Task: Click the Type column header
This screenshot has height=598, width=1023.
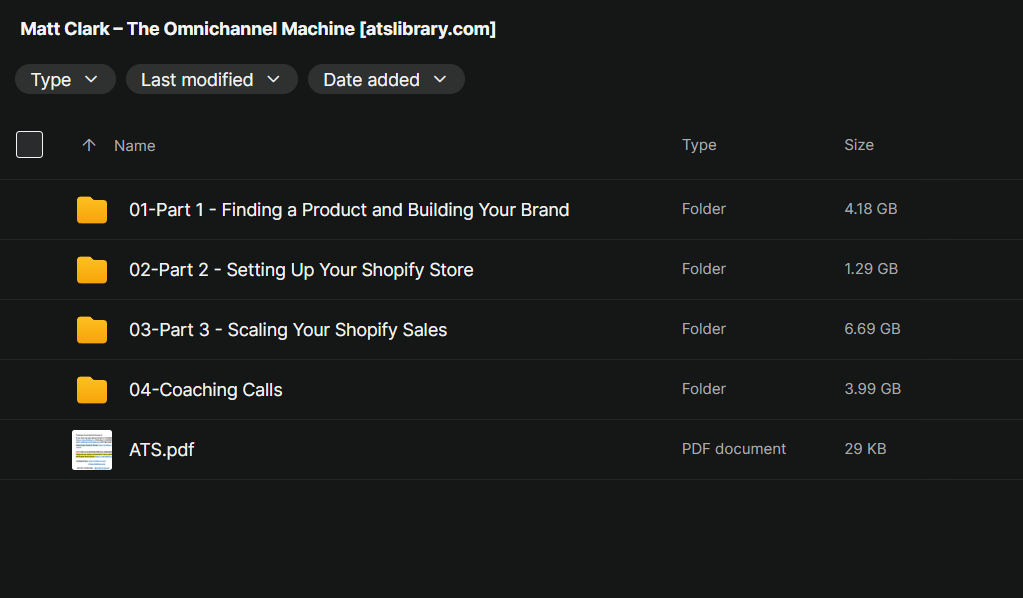Action: (699, 145)
